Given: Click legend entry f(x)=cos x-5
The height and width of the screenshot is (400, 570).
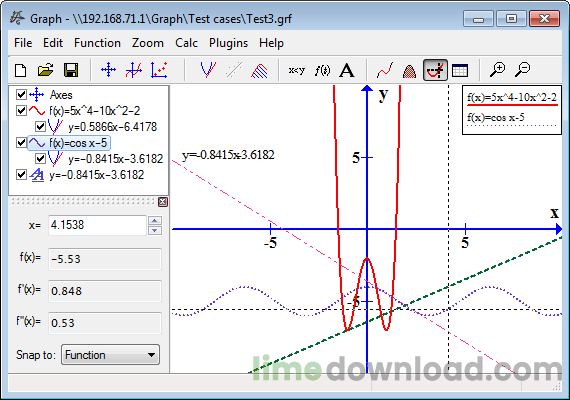Looking at the screenshot, I should (496, 117).
